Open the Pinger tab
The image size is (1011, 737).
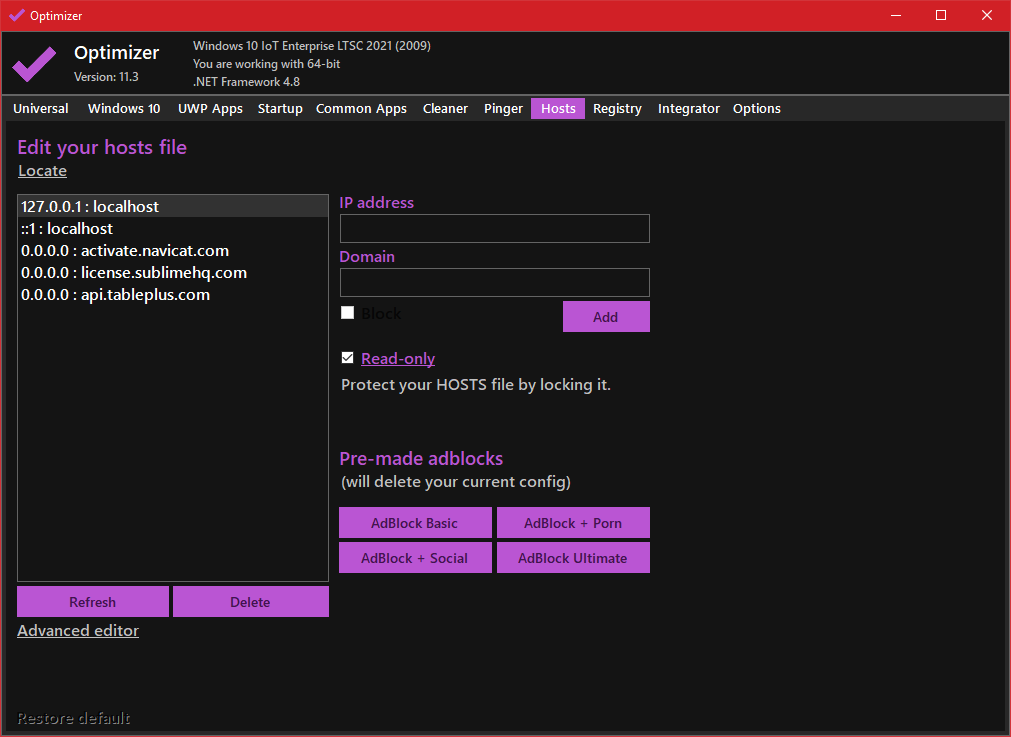[503, 109]
